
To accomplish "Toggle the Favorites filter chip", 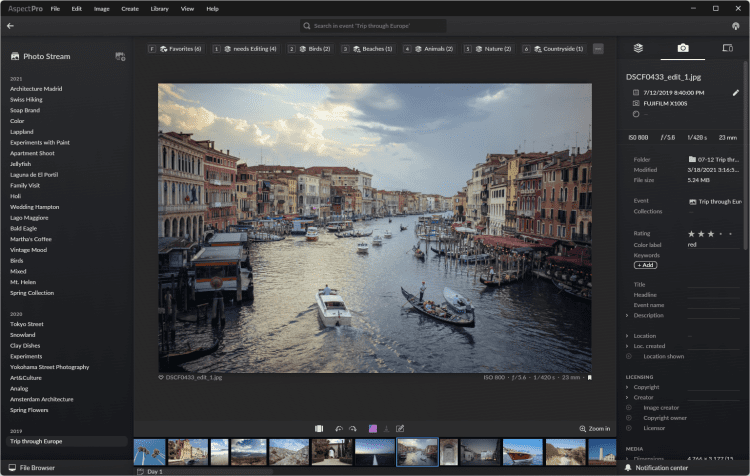I will (x=175, y=48).
